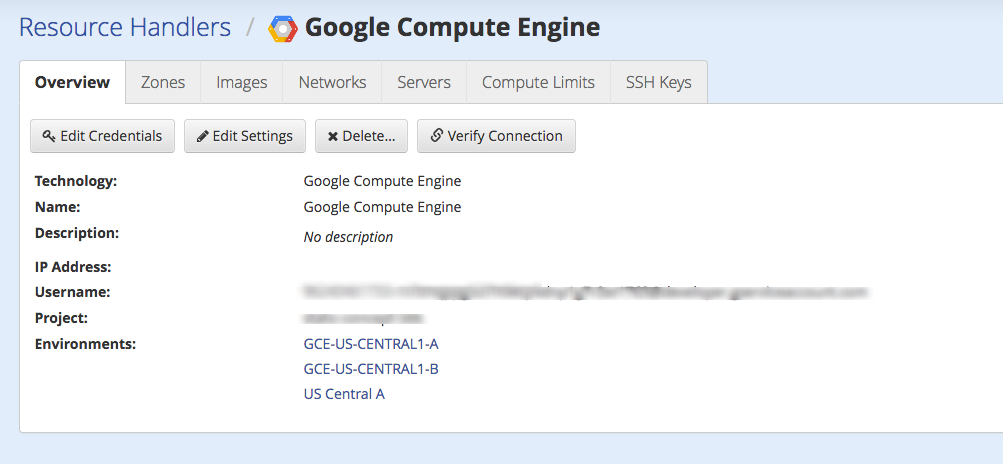Click the X icon on Delete button

(x=333, y=136)
